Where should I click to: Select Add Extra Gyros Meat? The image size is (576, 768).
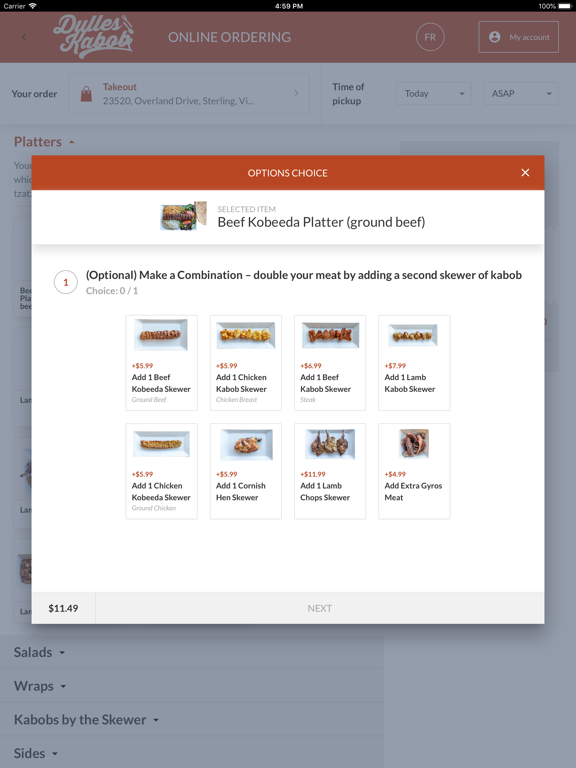coord(414,471)
